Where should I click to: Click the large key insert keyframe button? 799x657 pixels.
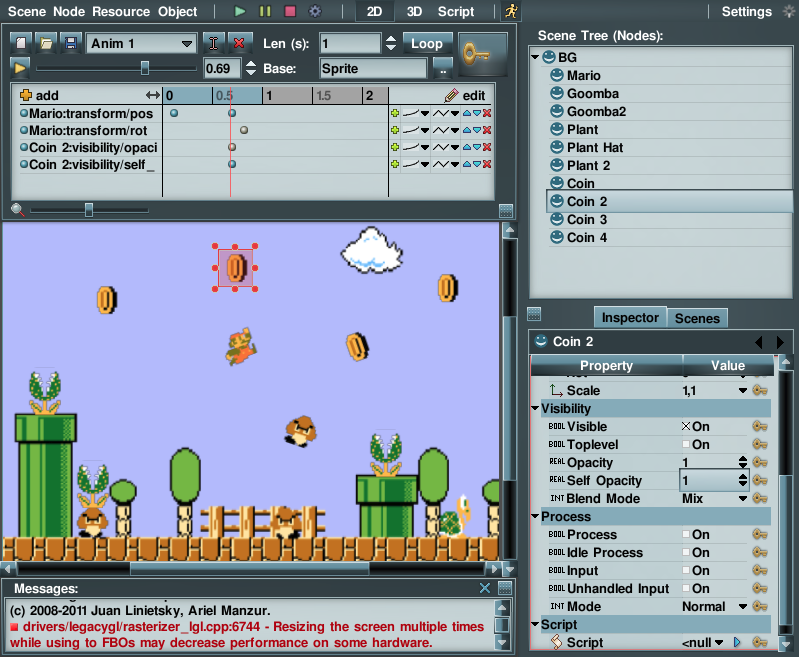point(482,54)
